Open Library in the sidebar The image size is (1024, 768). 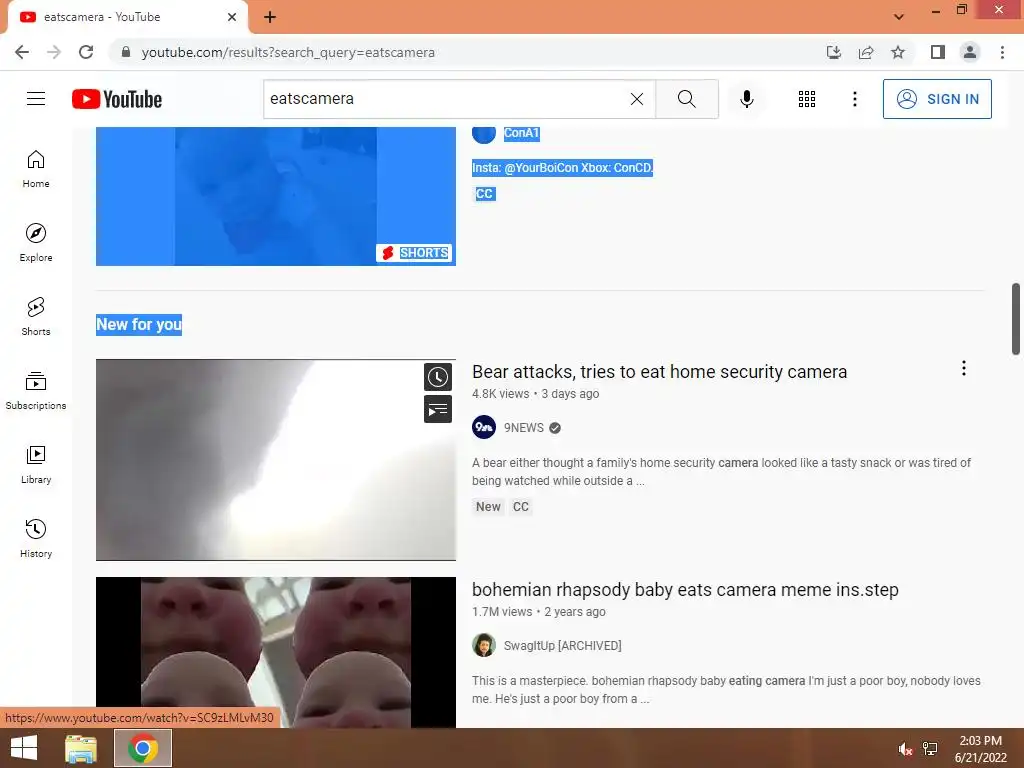coord(36,464)
